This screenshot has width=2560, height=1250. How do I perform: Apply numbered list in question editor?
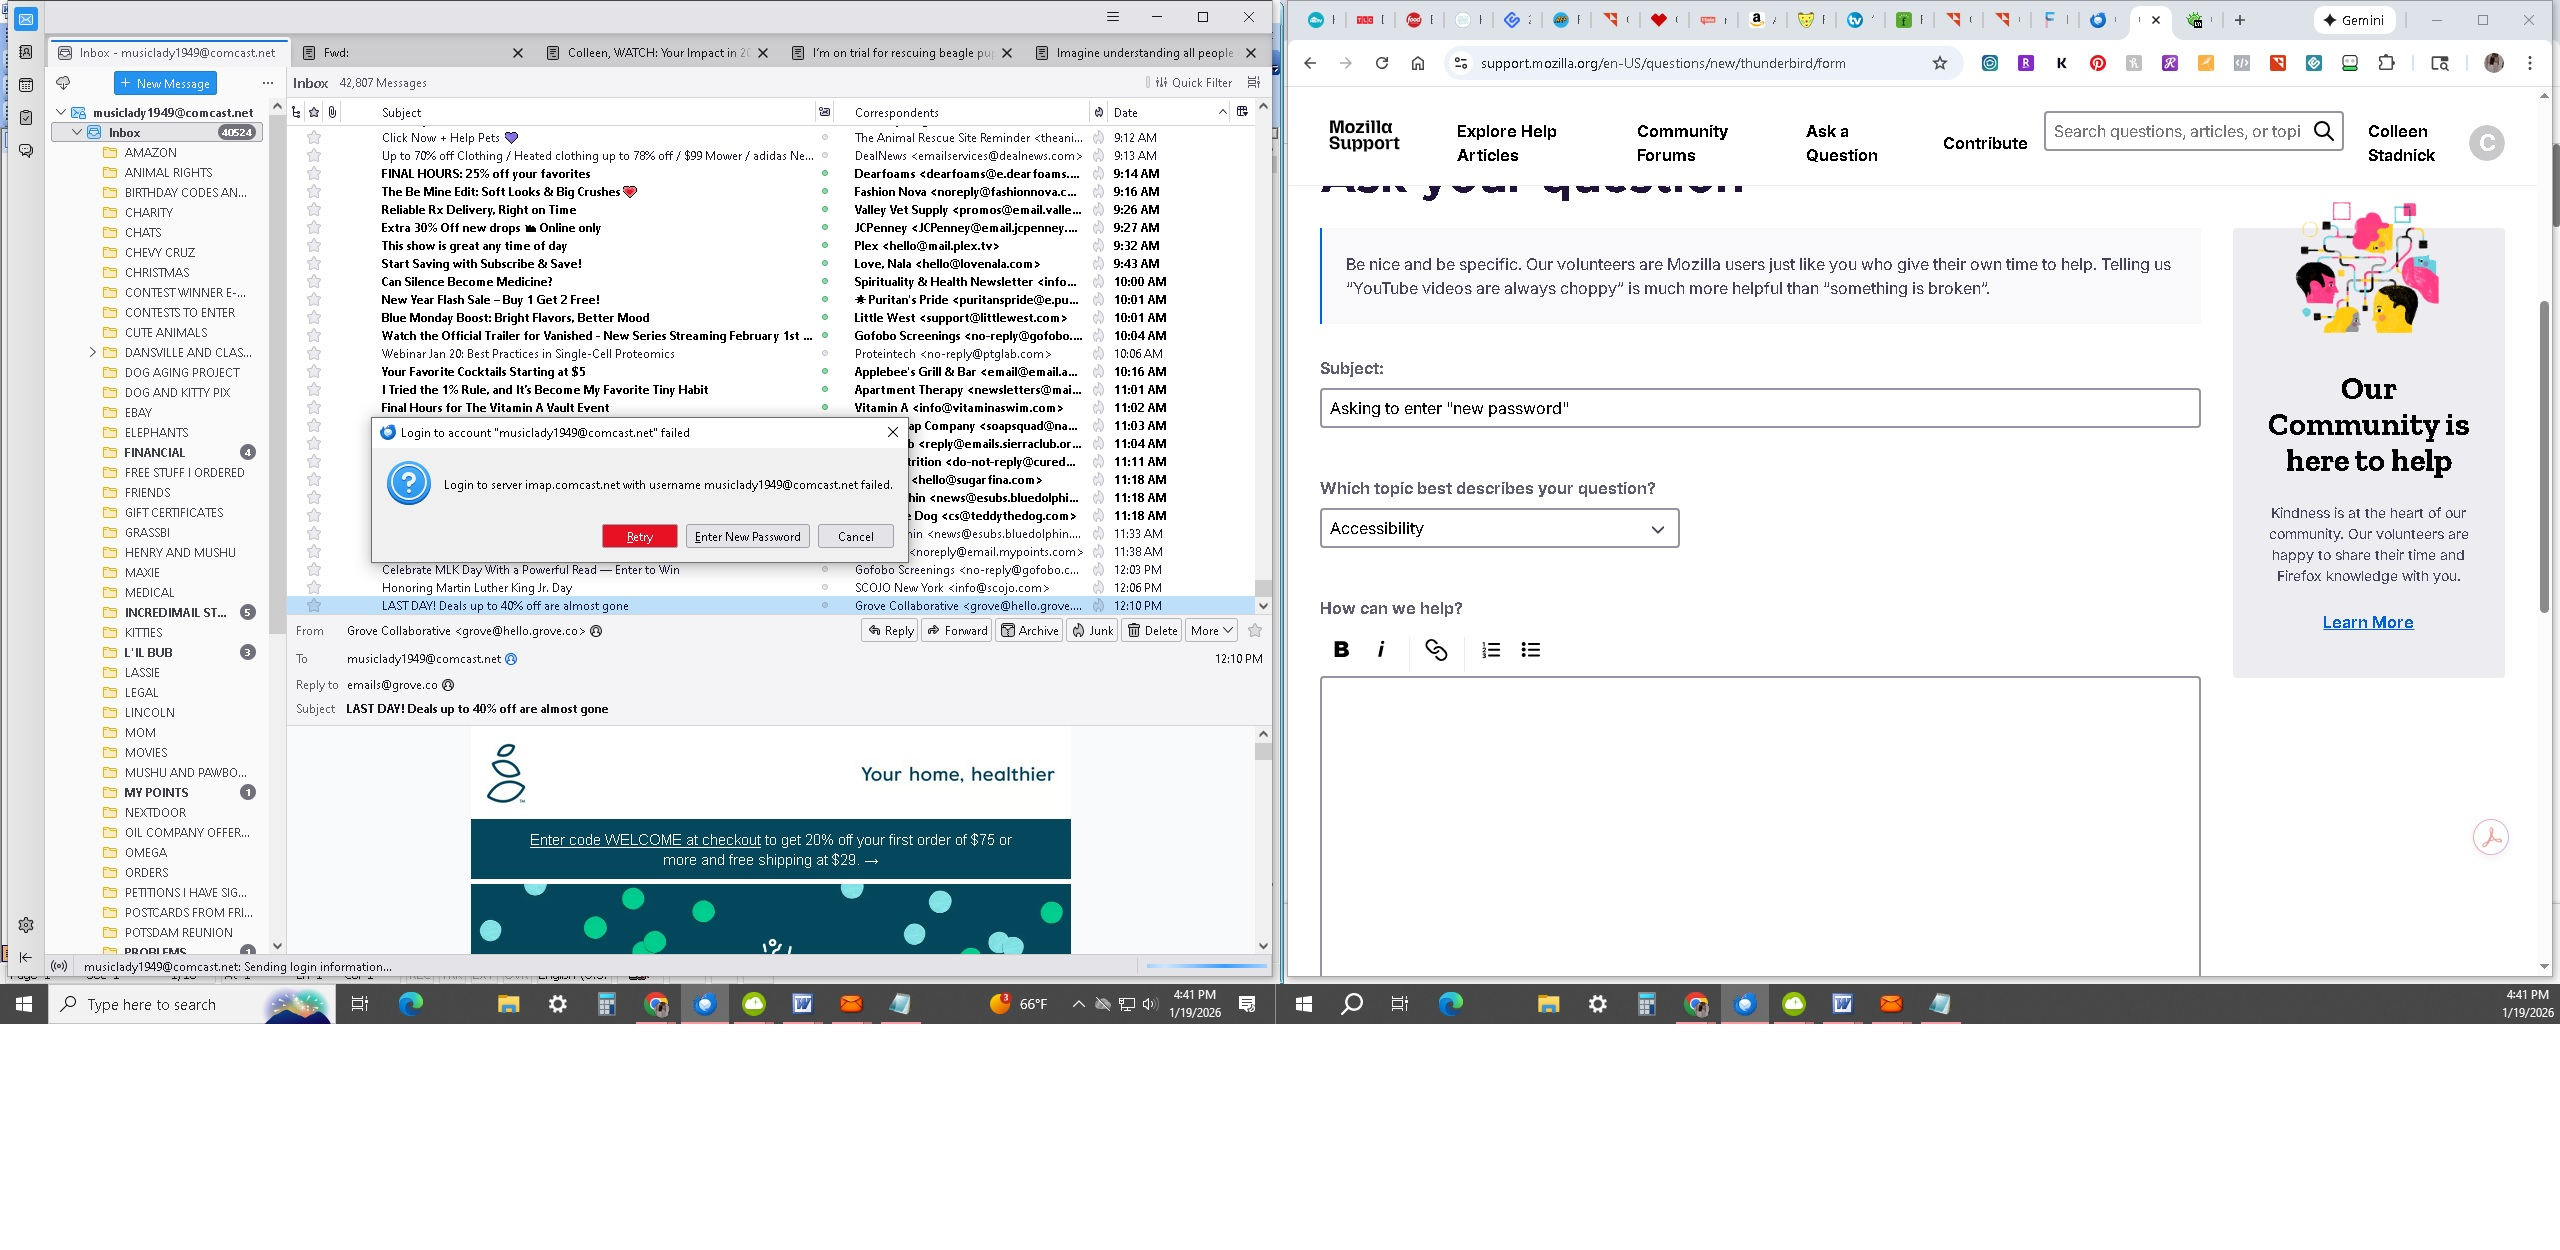[1490, 650]
